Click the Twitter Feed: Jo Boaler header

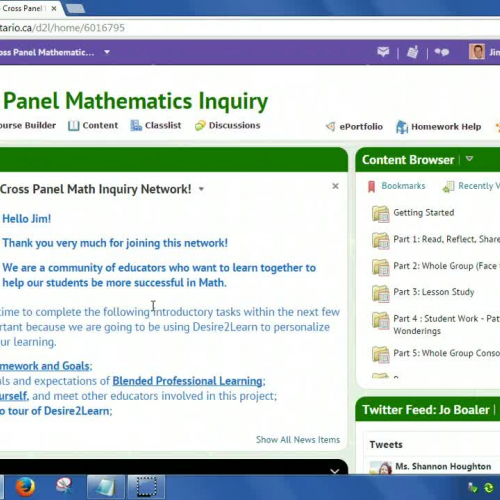pyautogui.click(x=426, y=410)
